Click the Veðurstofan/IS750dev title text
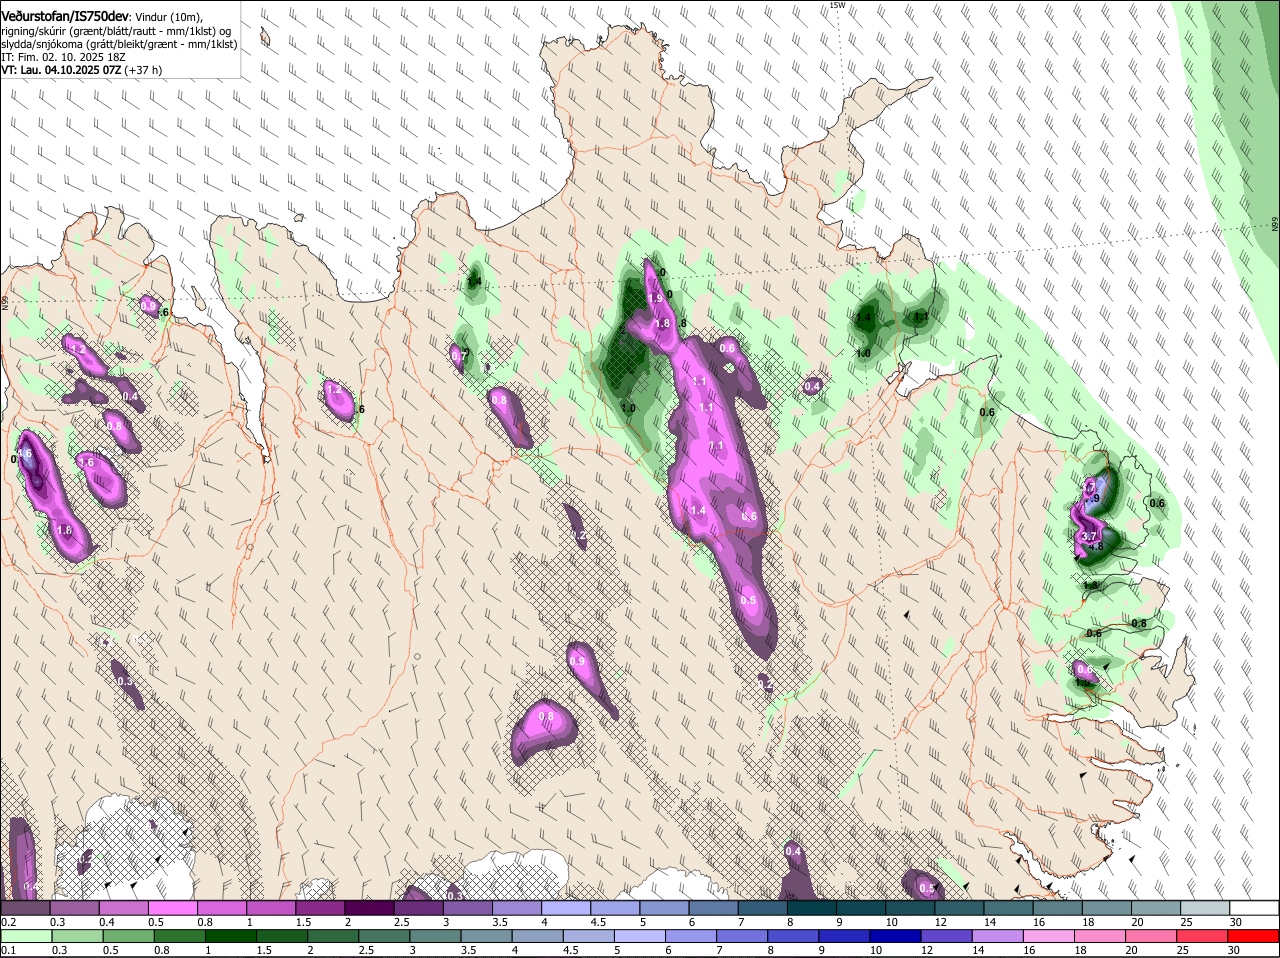This screenshot has height=958, width=1280. pos(65,16)
